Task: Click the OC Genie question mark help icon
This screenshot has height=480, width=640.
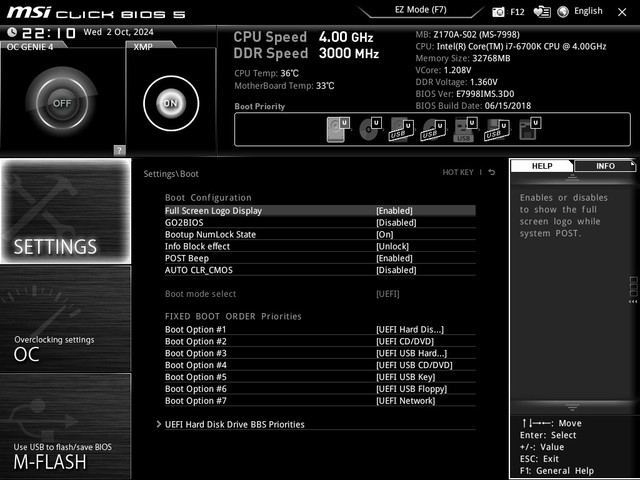Action: pyautogui.click(x=119, y=150)
